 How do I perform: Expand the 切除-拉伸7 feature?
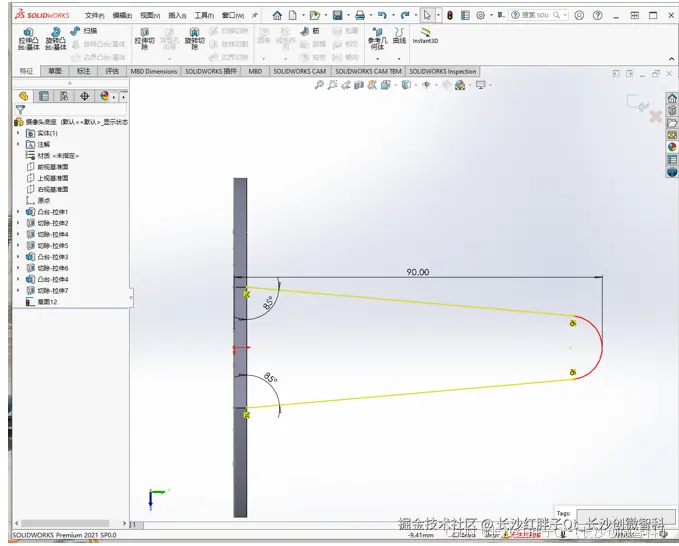(x=18, y=291)
